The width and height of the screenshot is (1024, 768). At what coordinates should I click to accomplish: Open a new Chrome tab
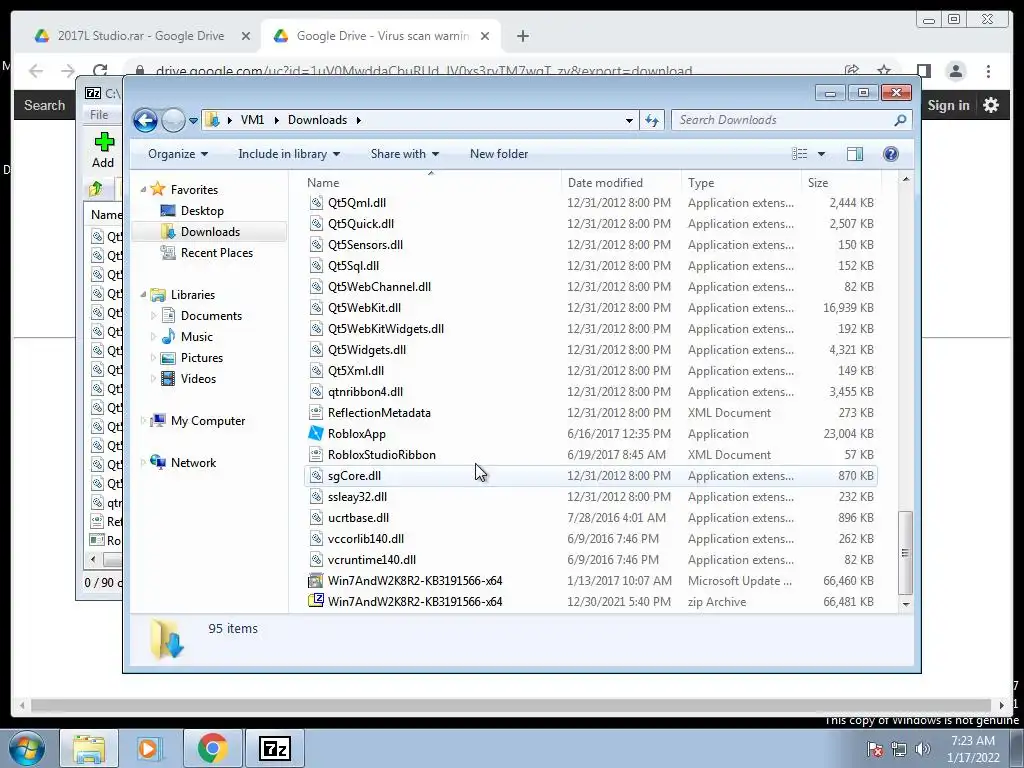point(522,36)
